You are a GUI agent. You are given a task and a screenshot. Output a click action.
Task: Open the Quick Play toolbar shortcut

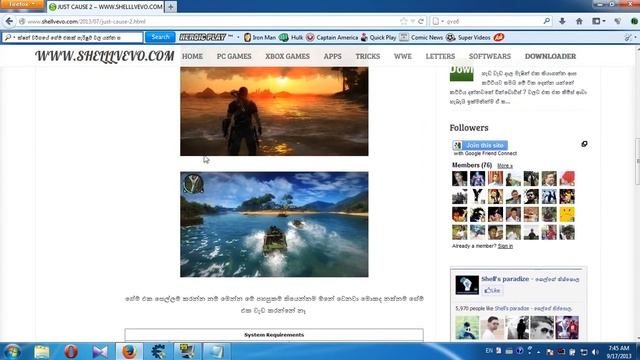378,38
